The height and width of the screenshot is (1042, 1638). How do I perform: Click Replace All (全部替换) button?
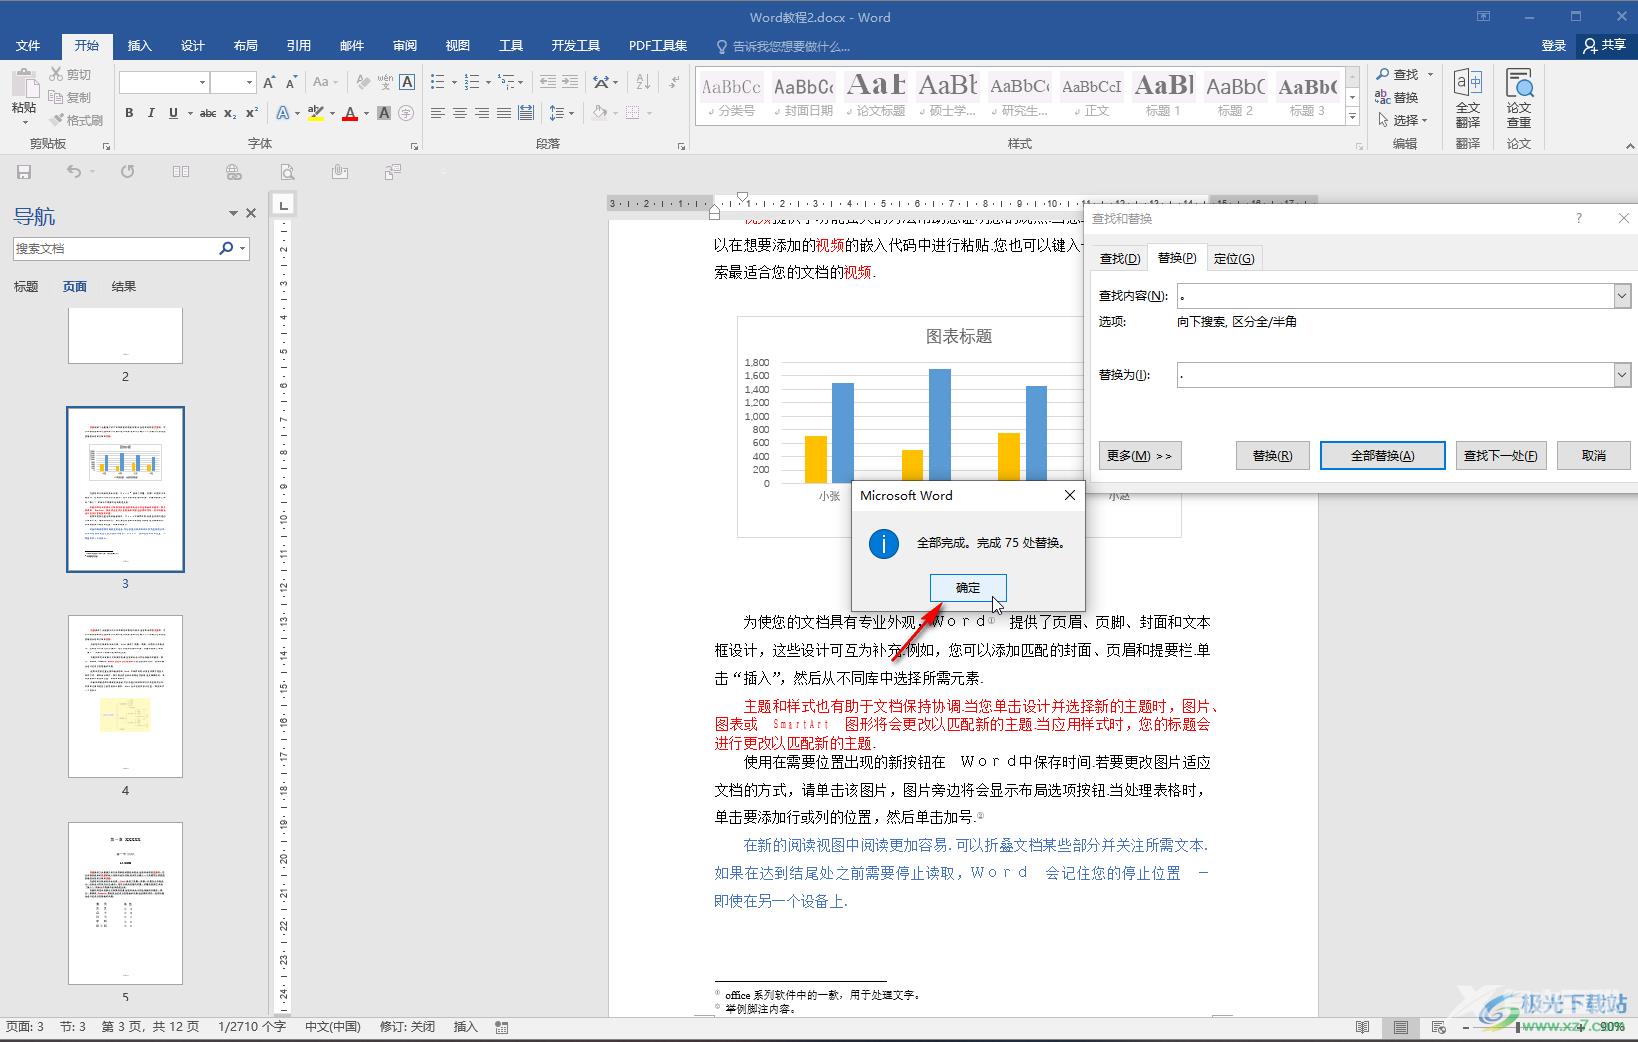pos(1382,455)
